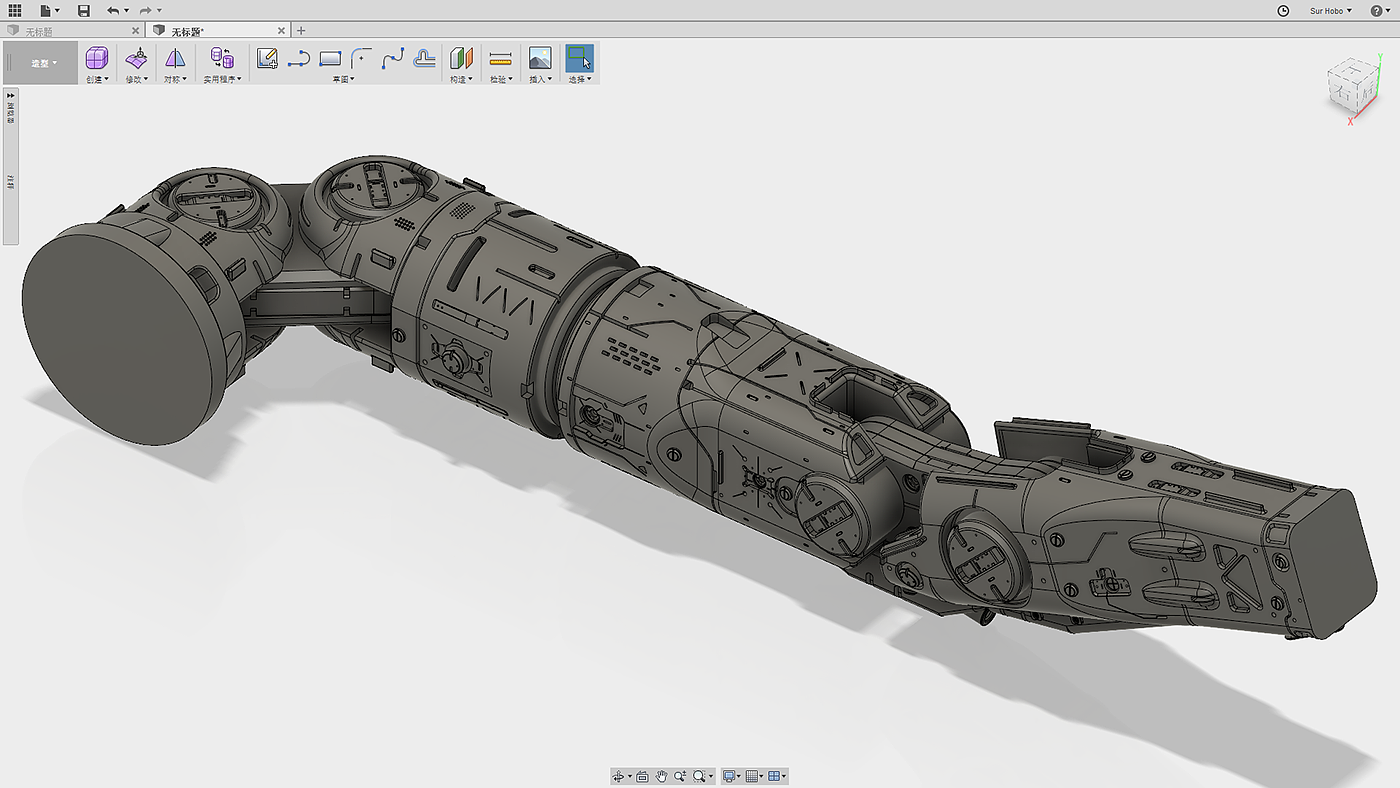
Task: Pick the Fillet sketch tool
Action: [x=361, y=59]
